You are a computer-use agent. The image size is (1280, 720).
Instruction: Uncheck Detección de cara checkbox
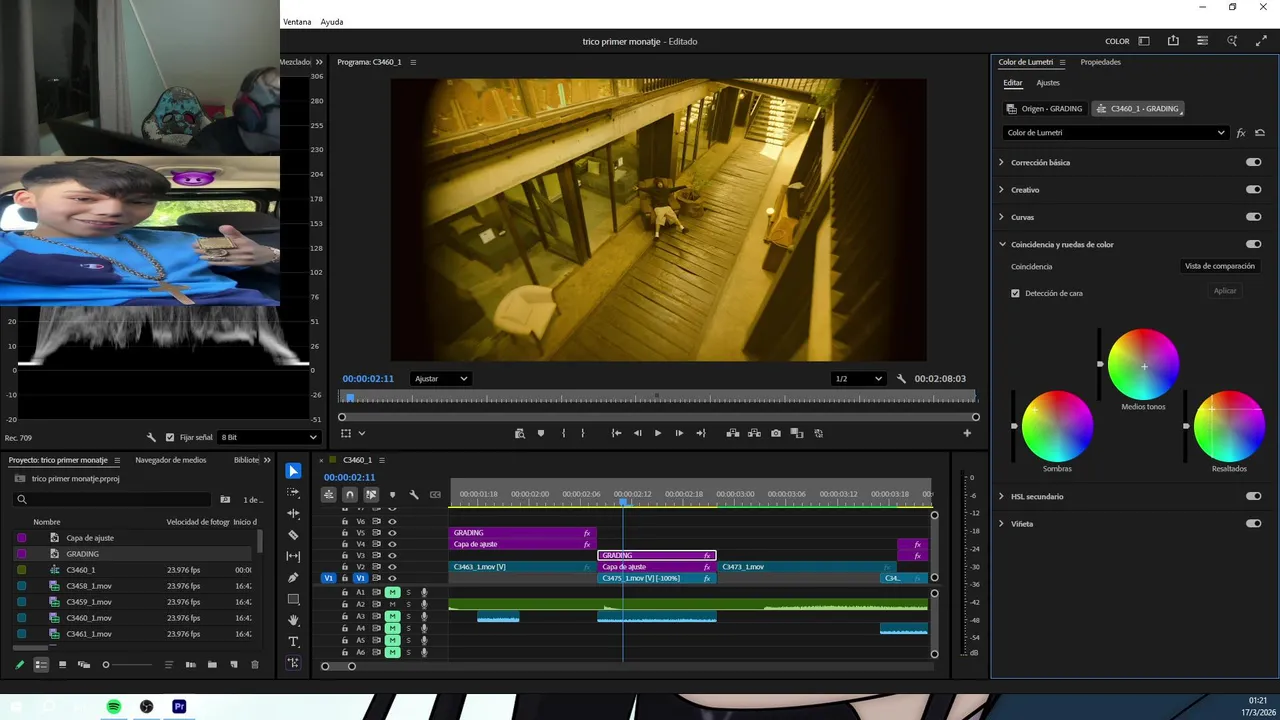(x=1015, y=293)
